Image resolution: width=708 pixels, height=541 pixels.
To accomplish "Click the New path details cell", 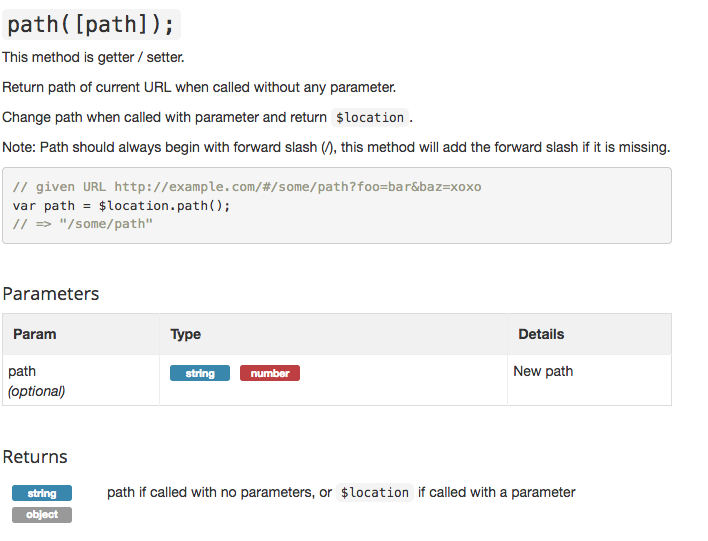I will [x=543, y=371].
